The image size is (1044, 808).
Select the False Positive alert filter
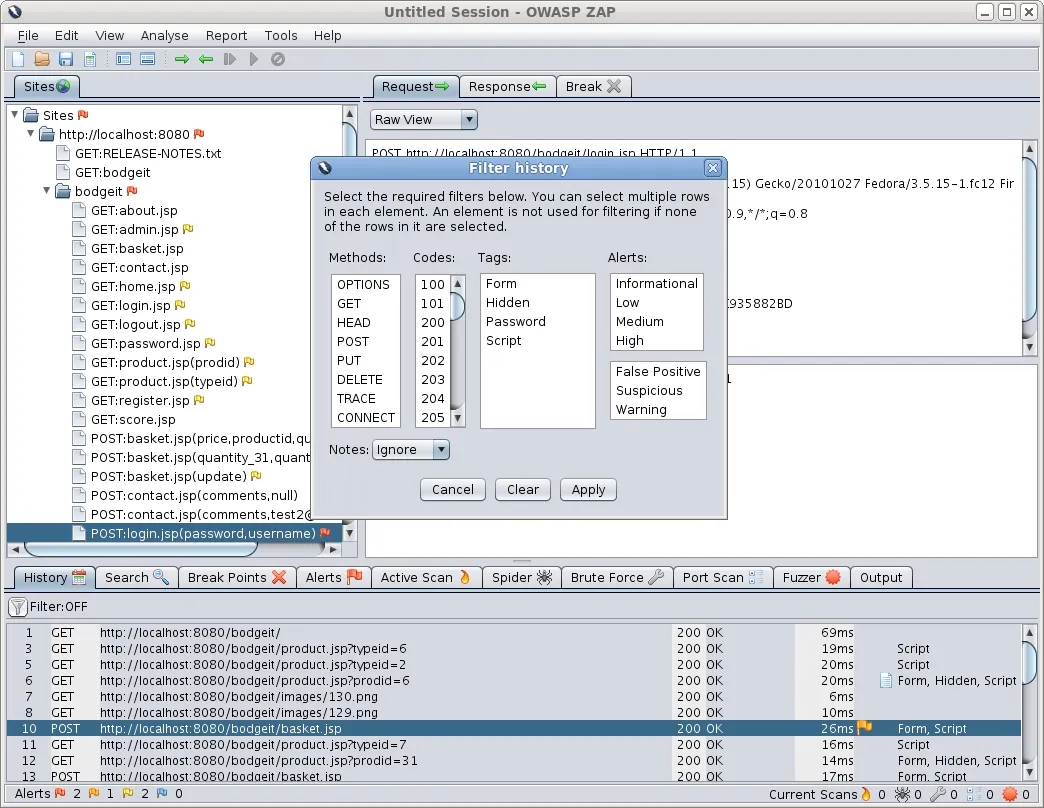(658, 371)
